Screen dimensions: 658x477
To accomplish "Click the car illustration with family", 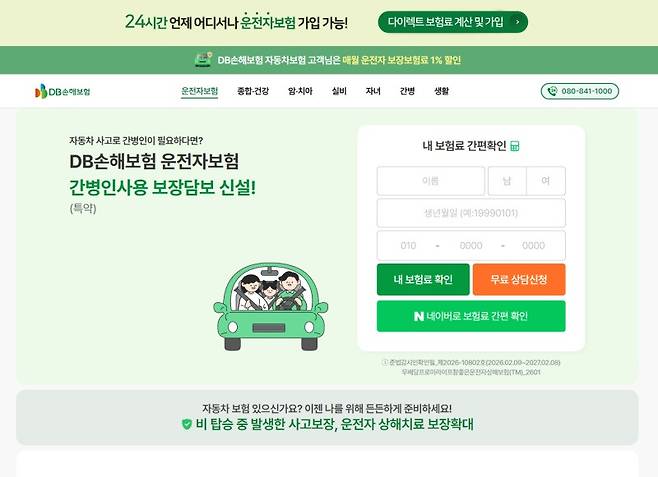I will click(x=271, y=307).
